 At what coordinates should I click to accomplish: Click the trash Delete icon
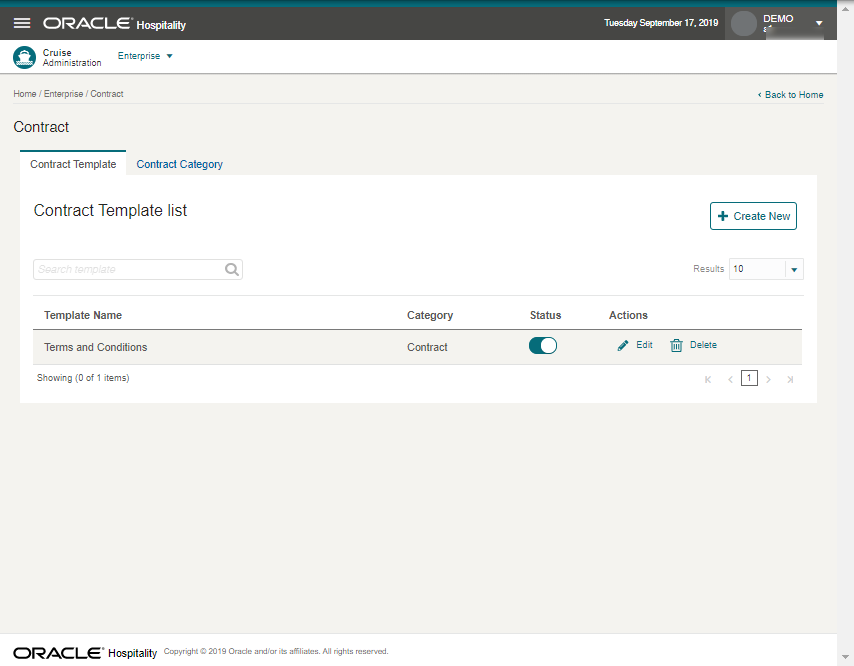tap(676, 345)
